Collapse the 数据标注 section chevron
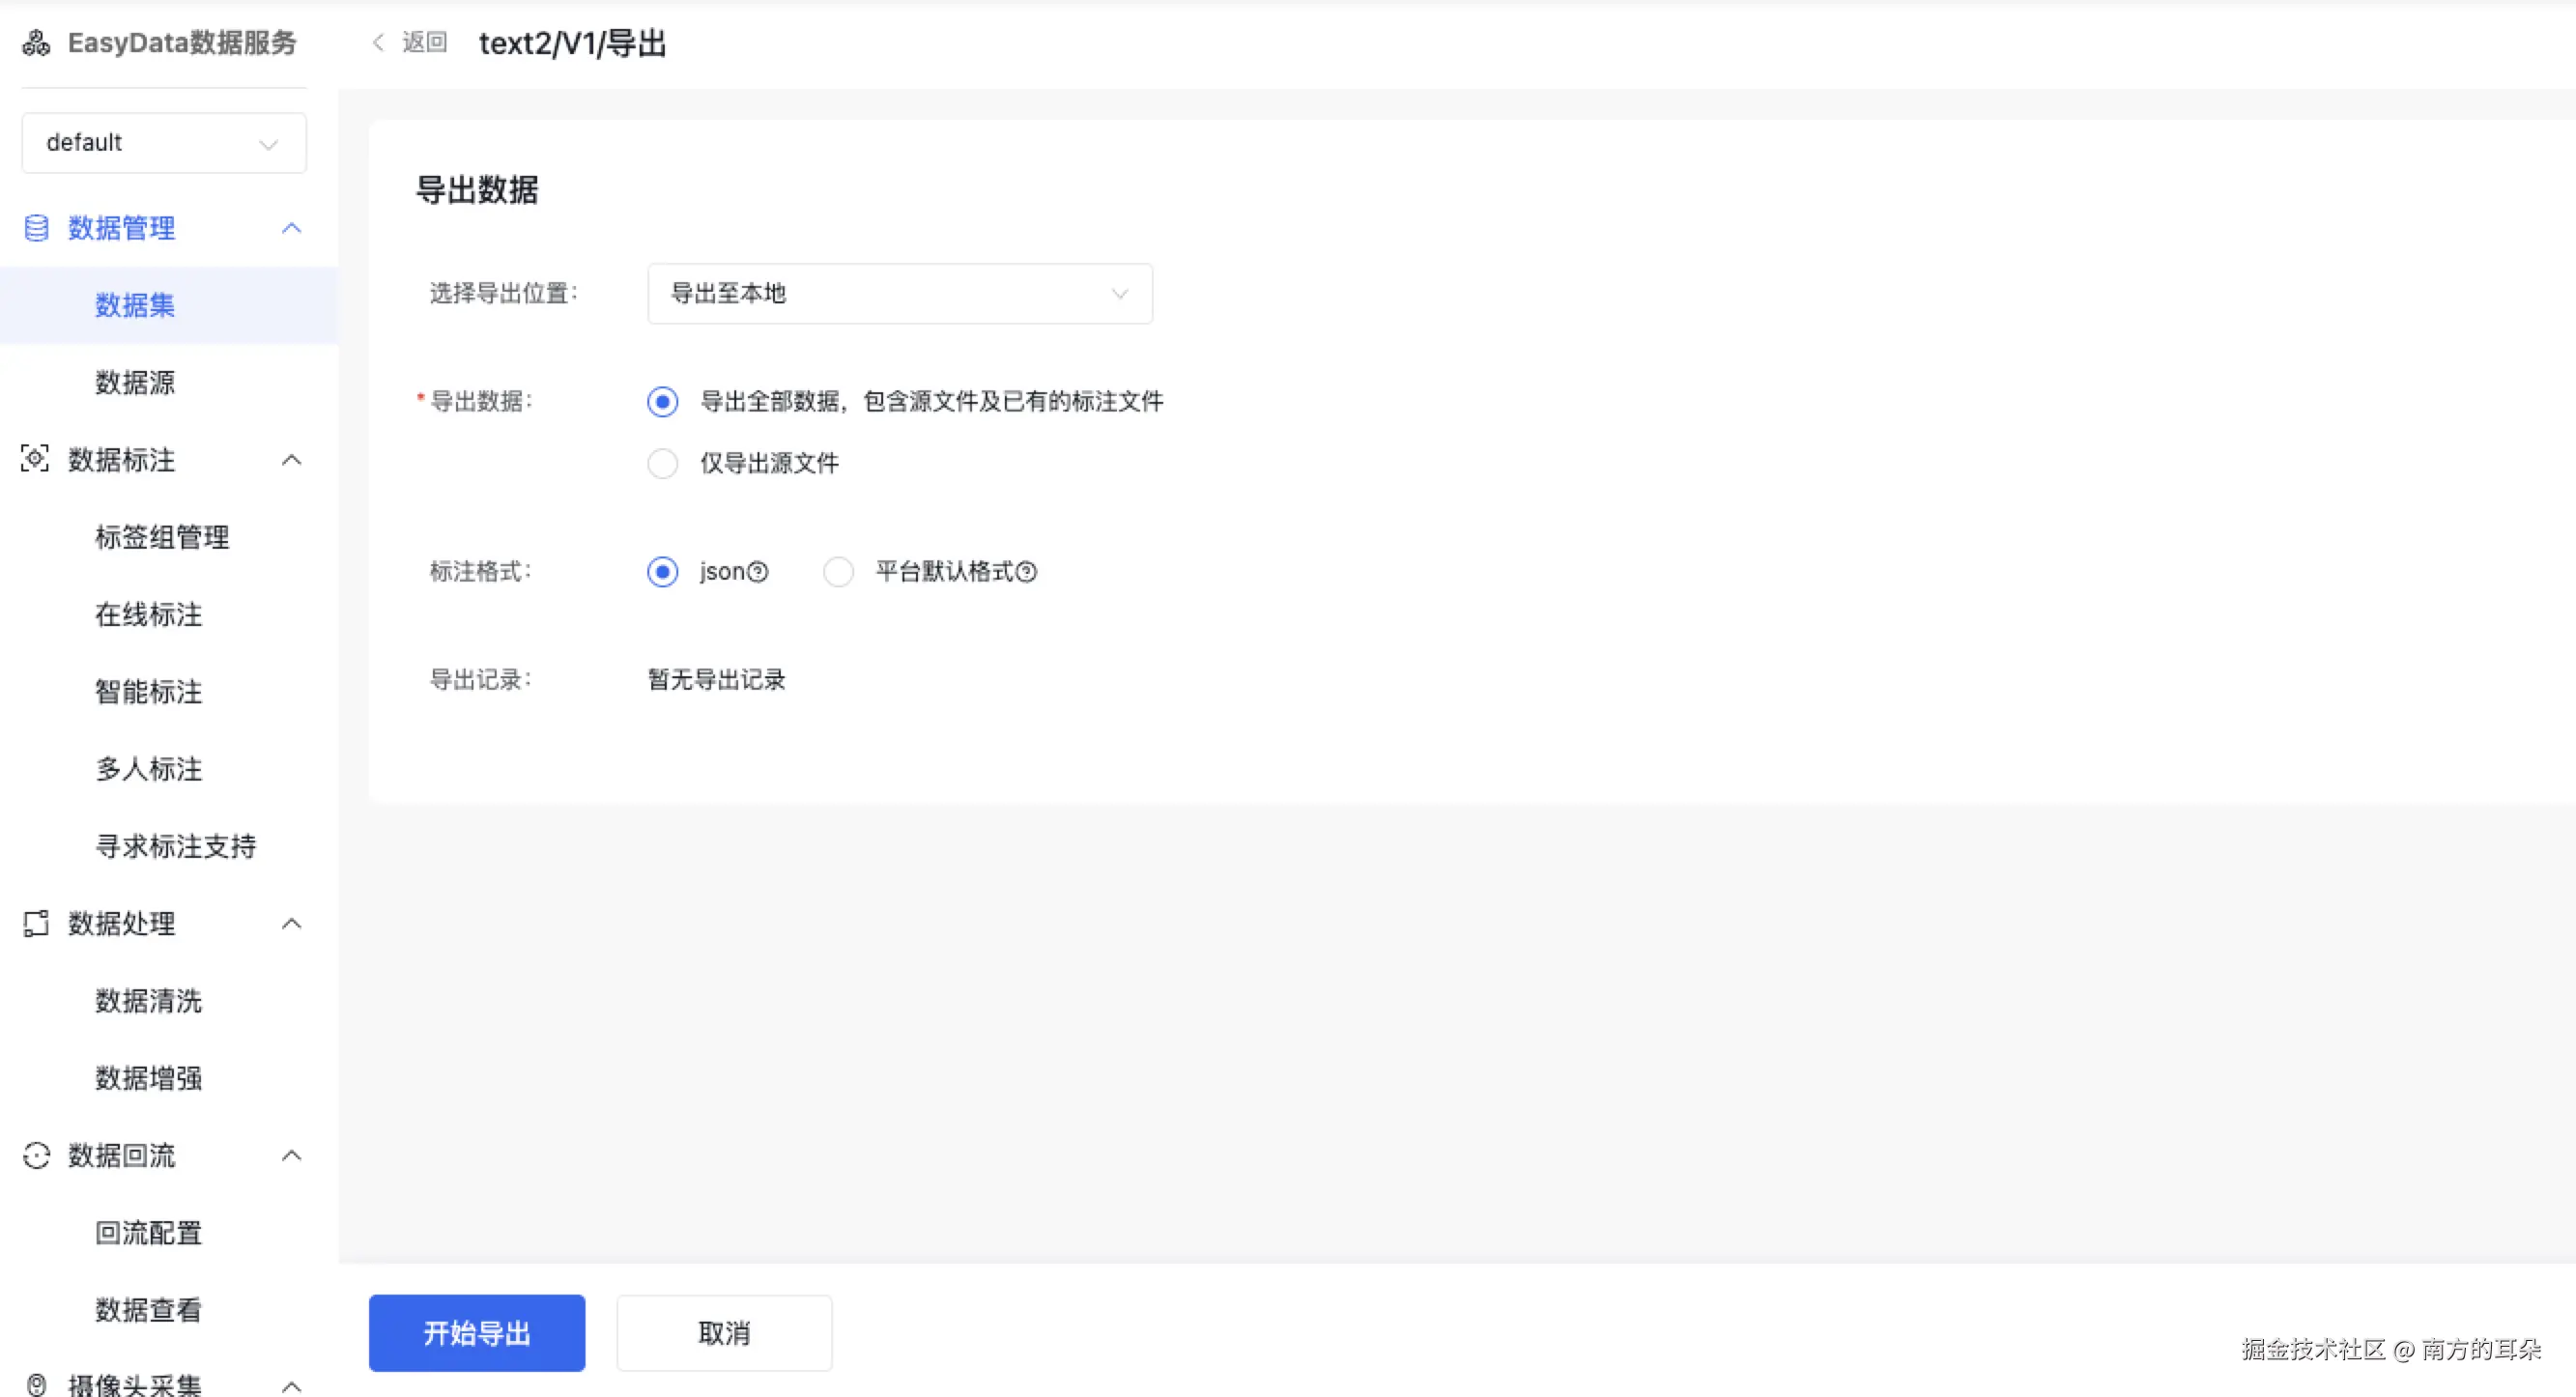The height and width of the screenshot is (1397, 2576). [x=291, y=460]
